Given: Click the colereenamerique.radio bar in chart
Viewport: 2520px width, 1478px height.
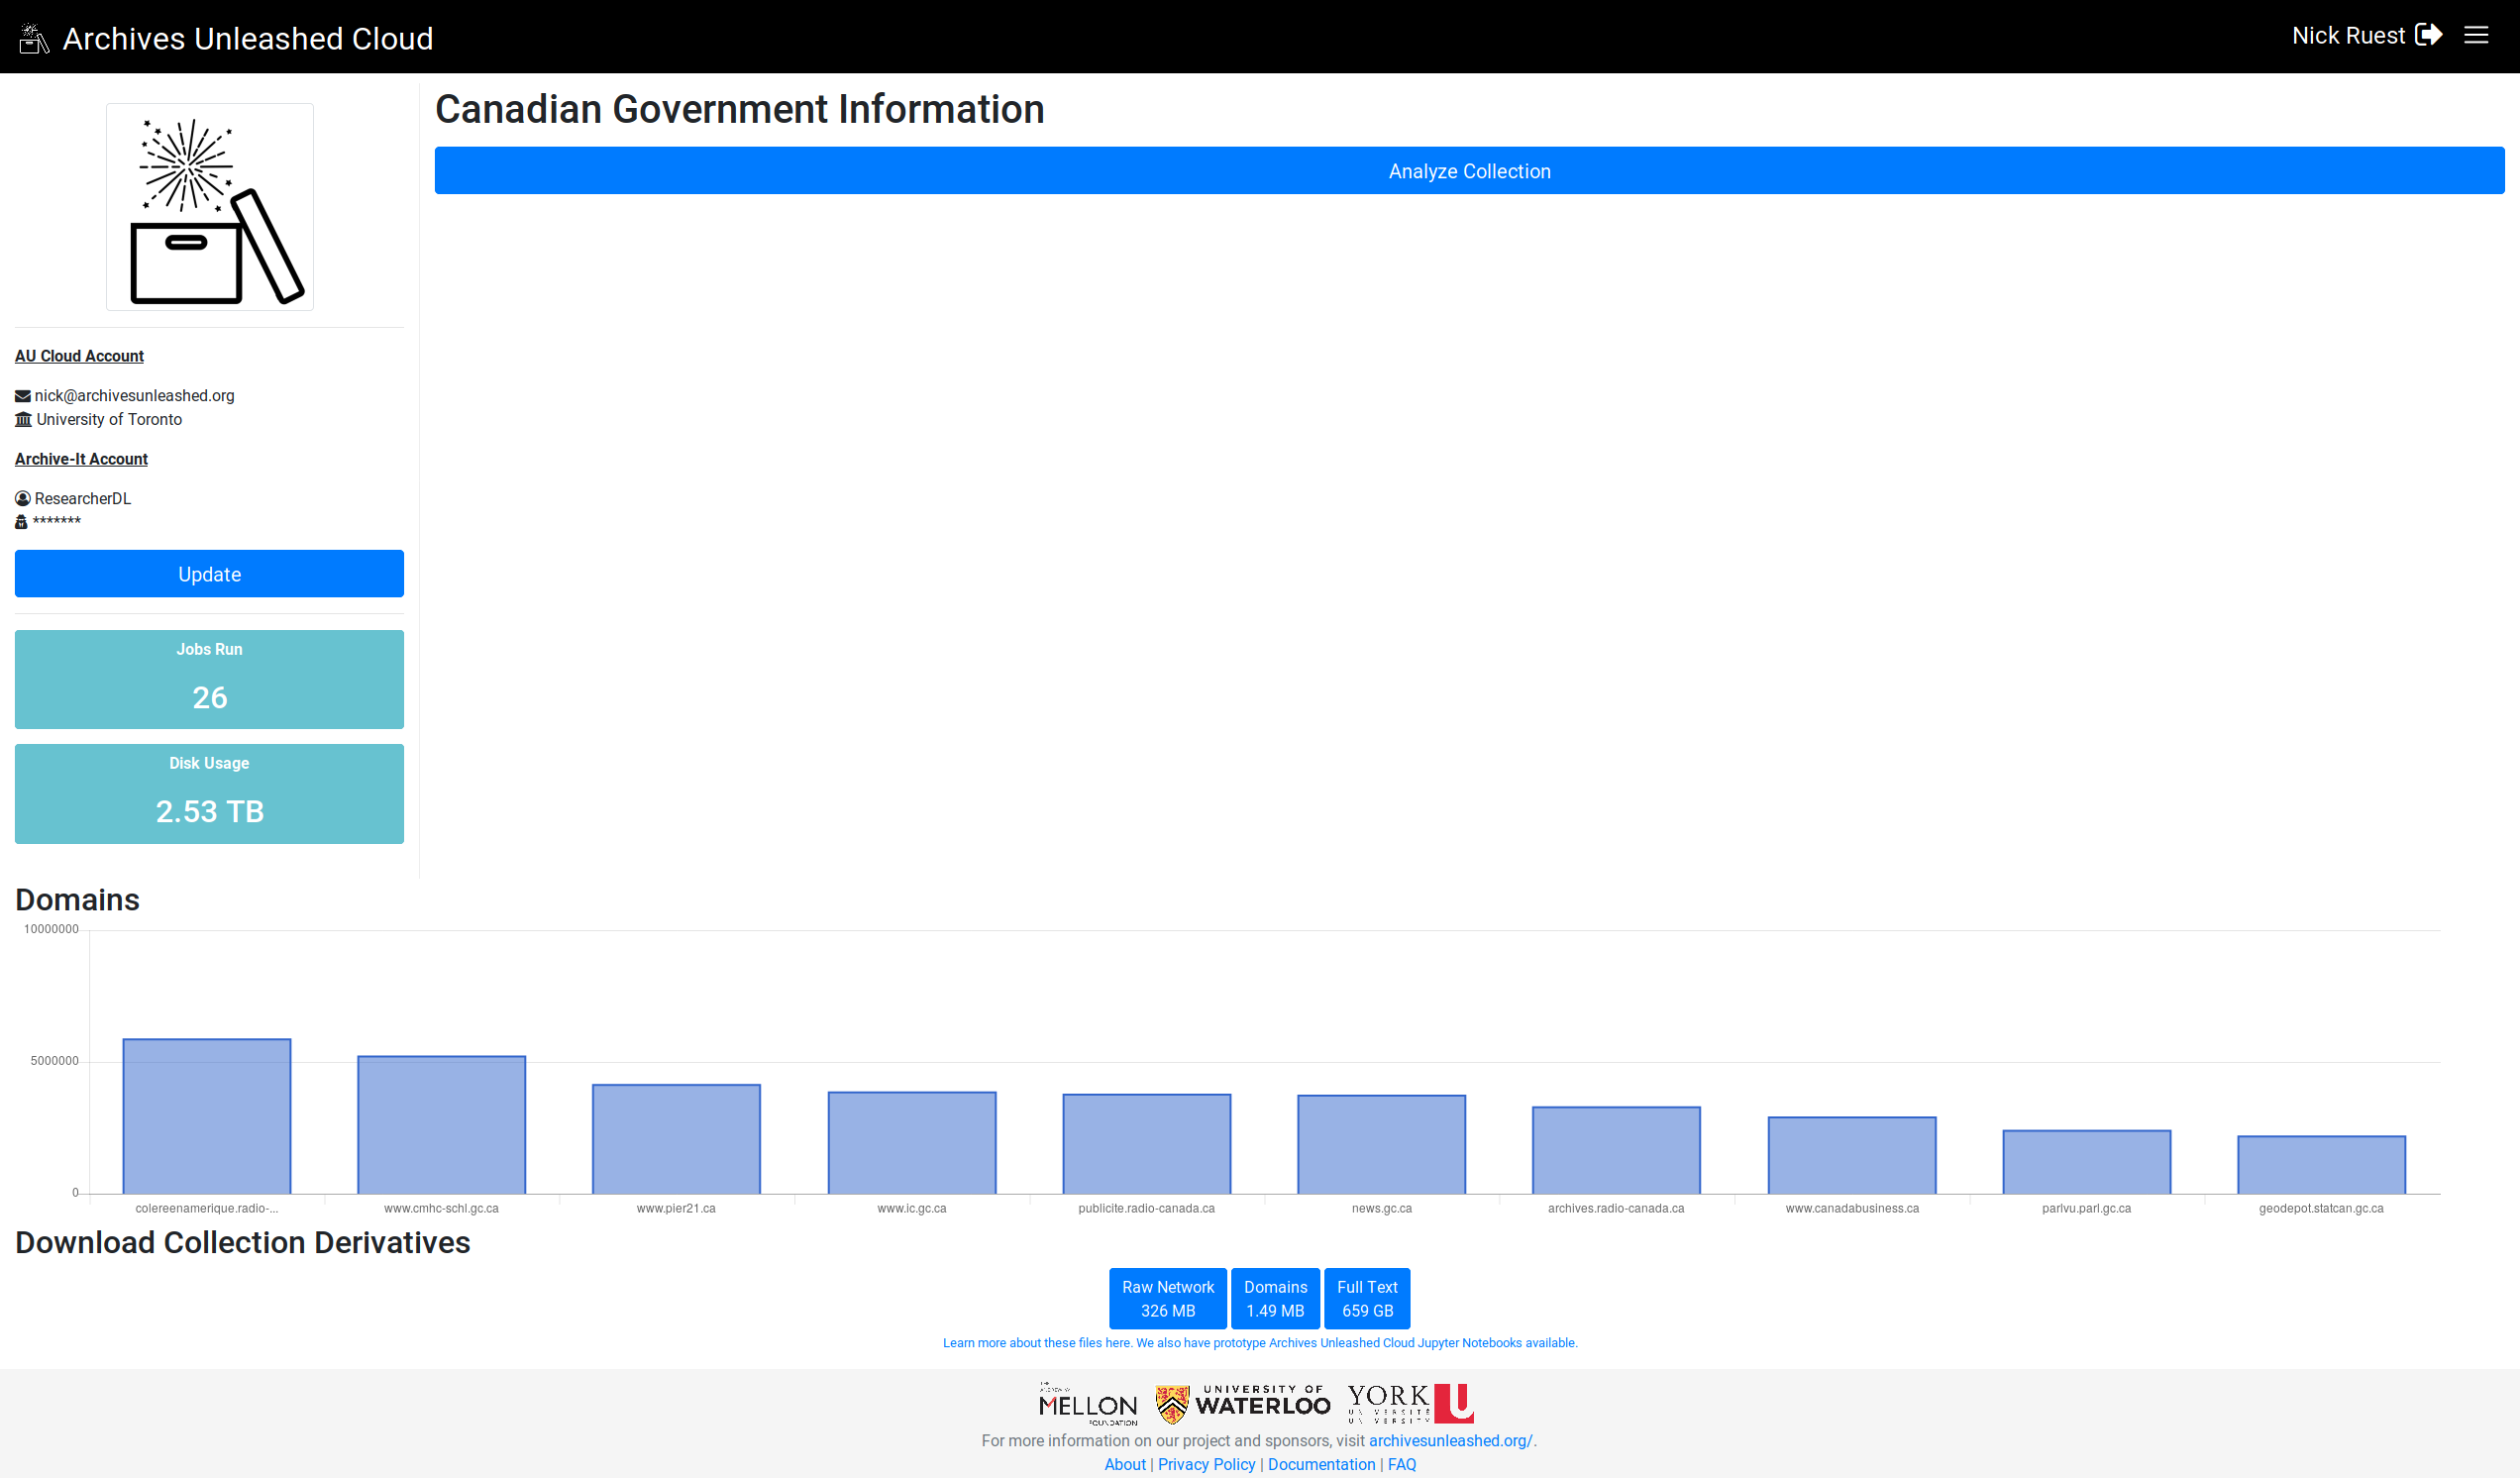Looking at the screenshot, I should pos(207,1117).
